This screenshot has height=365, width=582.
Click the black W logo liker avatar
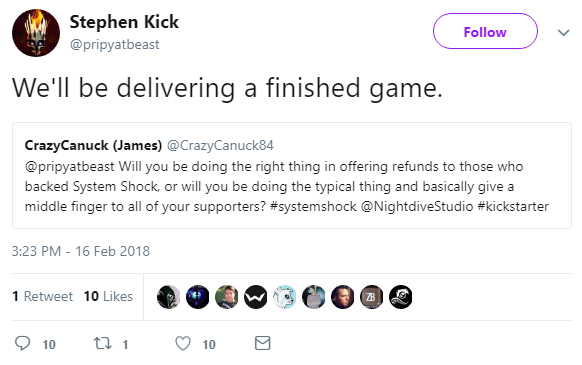[255, 297]
